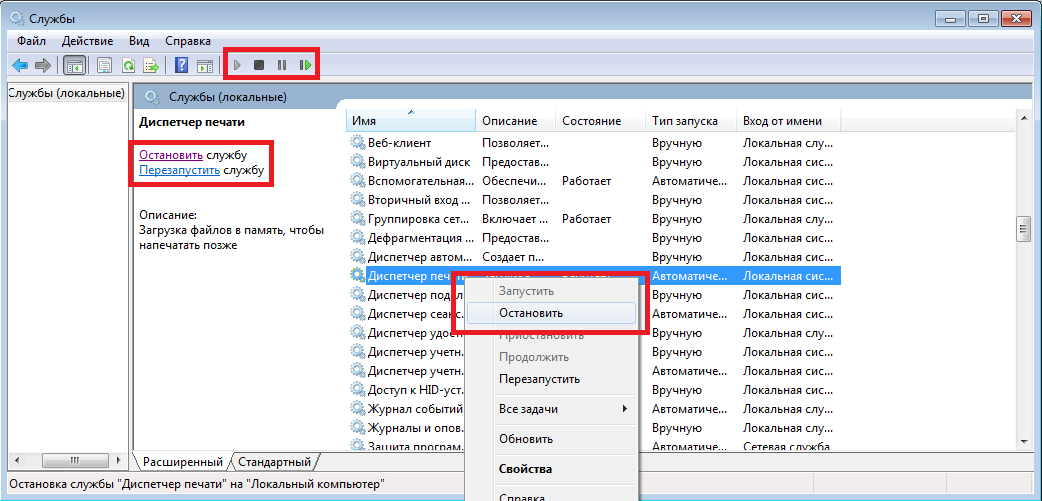Expand the Все задачи submenu arrow

tap(625, 409)
